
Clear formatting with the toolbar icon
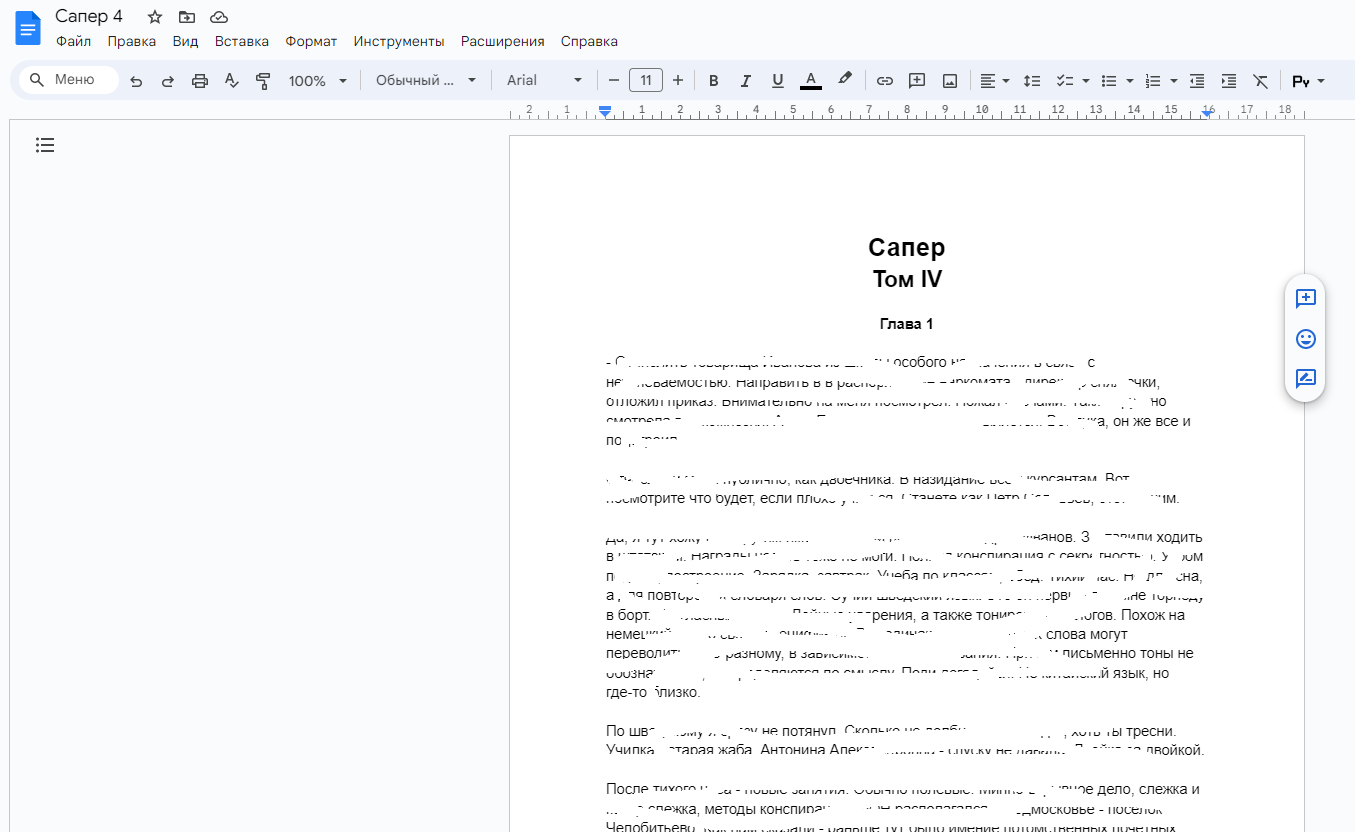[x=1260, y=81]
